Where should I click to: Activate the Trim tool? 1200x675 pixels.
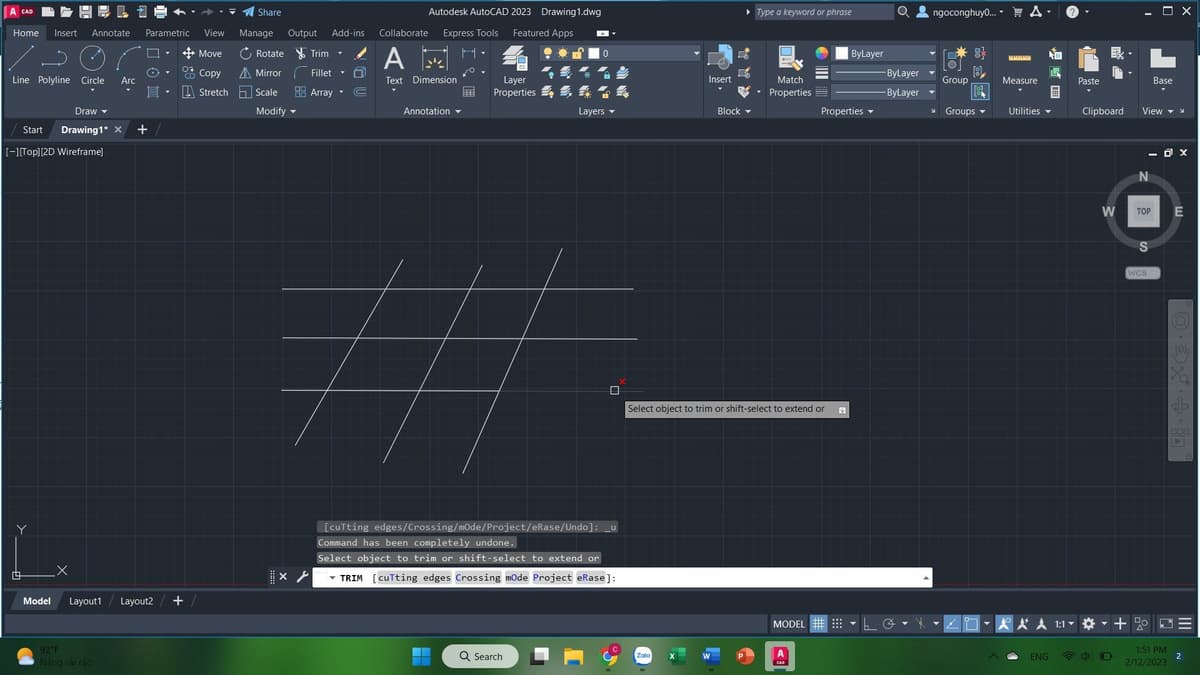click(312, 53)
